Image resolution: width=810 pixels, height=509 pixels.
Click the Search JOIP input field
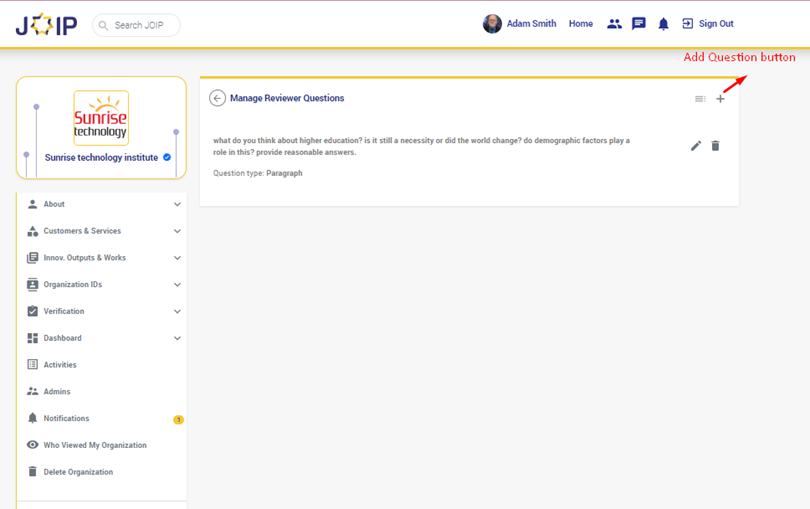[x=142, y=25]
